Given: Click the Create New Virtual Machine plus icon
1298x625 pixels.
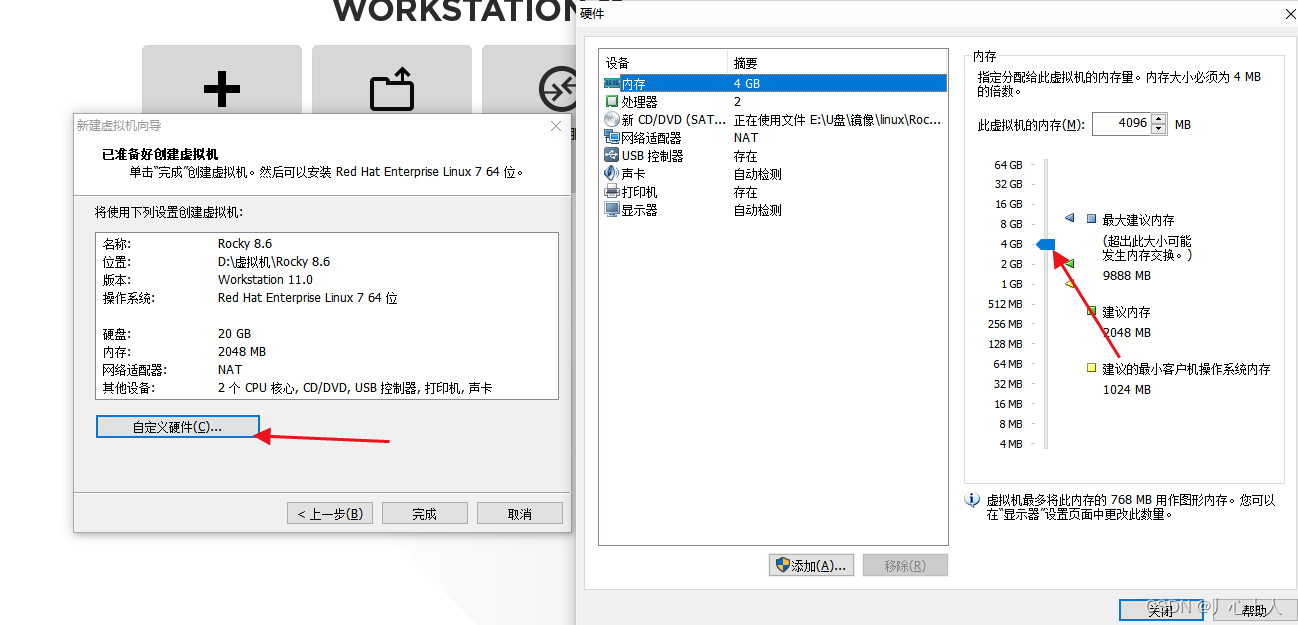Looking at the screenshot, I should coord(221,89).
